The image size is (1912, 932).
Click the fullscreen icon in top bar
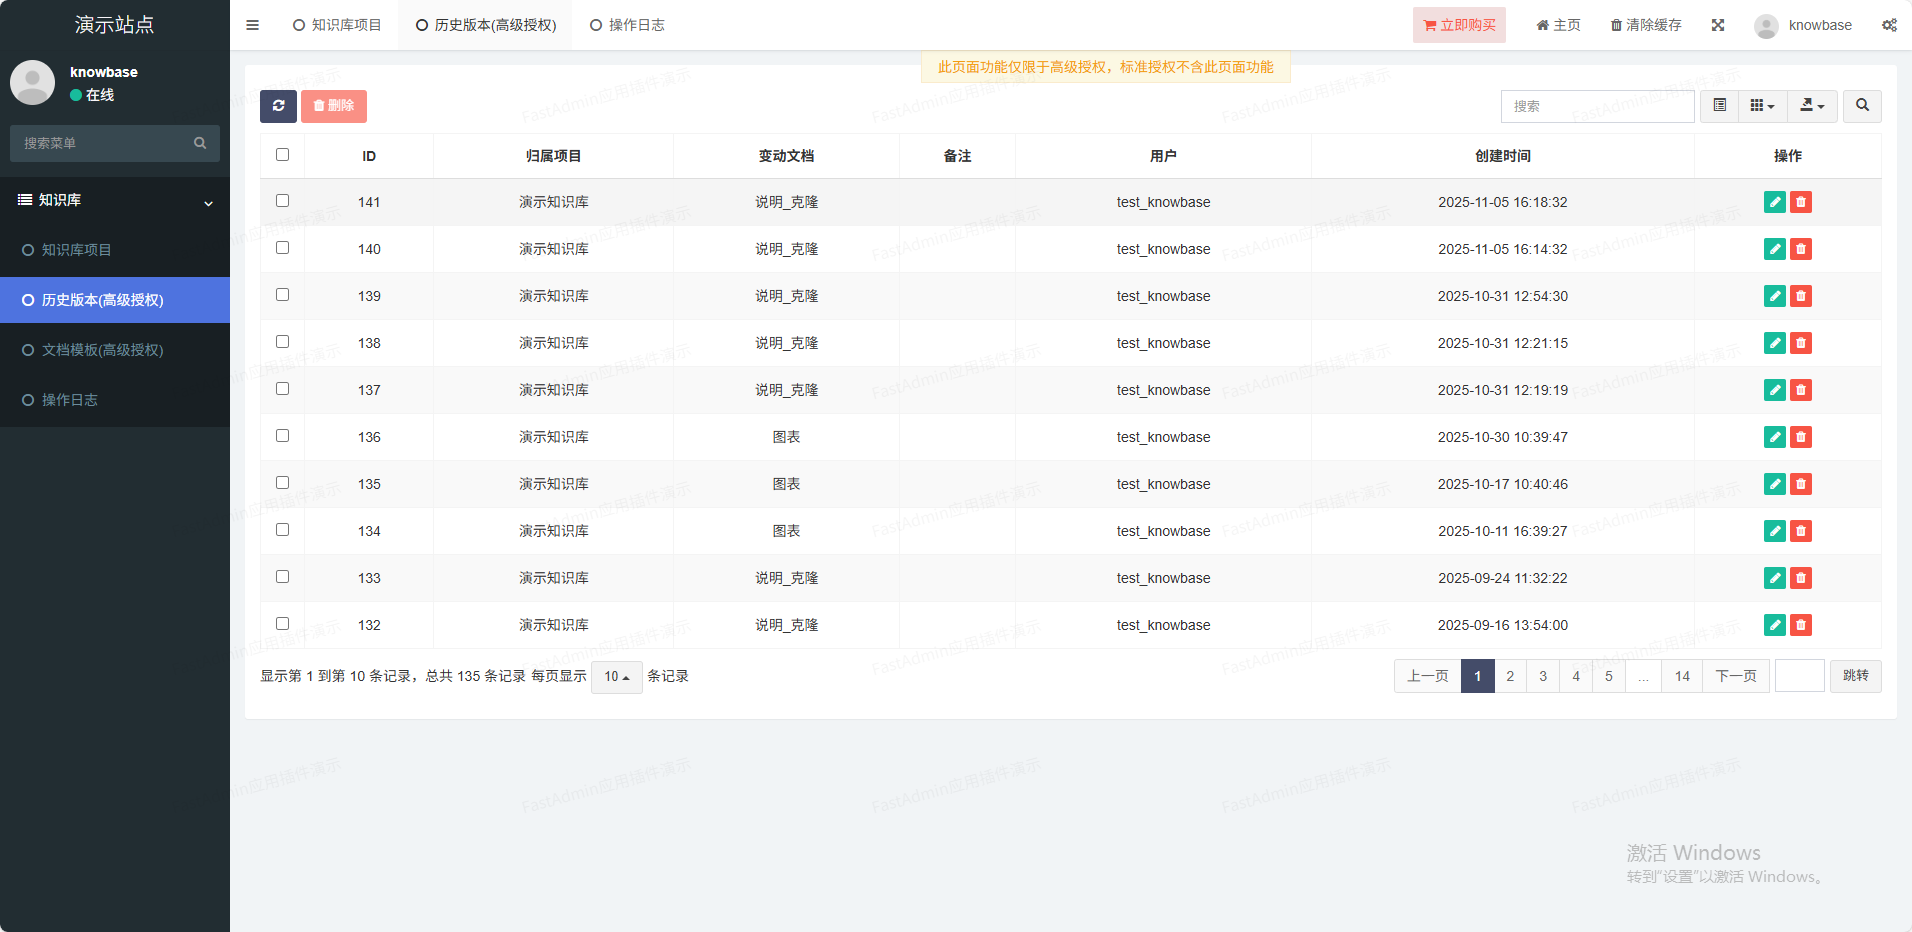[x=1718, y=25]
